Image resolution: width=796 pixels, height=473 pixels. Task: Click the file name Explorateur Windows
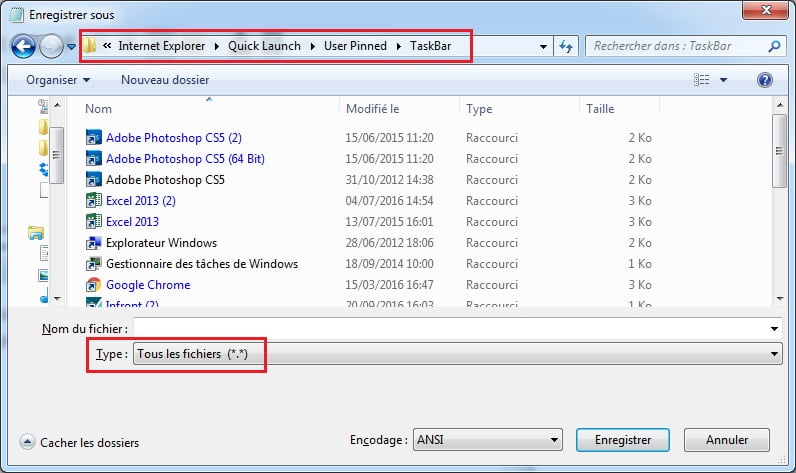tap(161, 243)
